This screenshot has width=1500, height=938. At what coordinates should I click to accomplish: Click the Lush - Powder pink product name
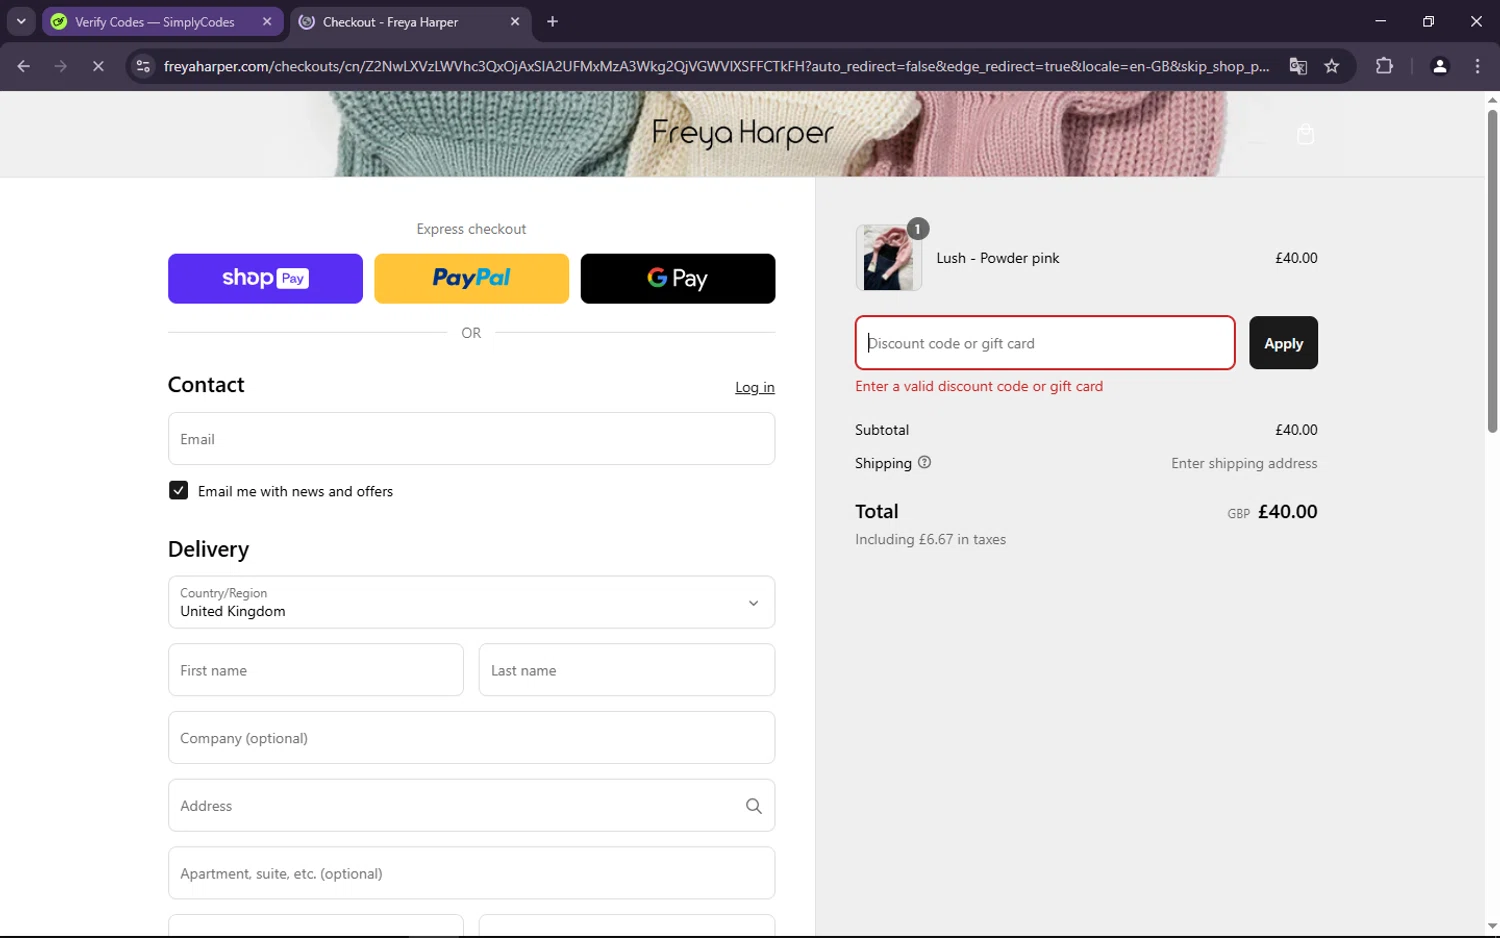click(x=997, y=258)
